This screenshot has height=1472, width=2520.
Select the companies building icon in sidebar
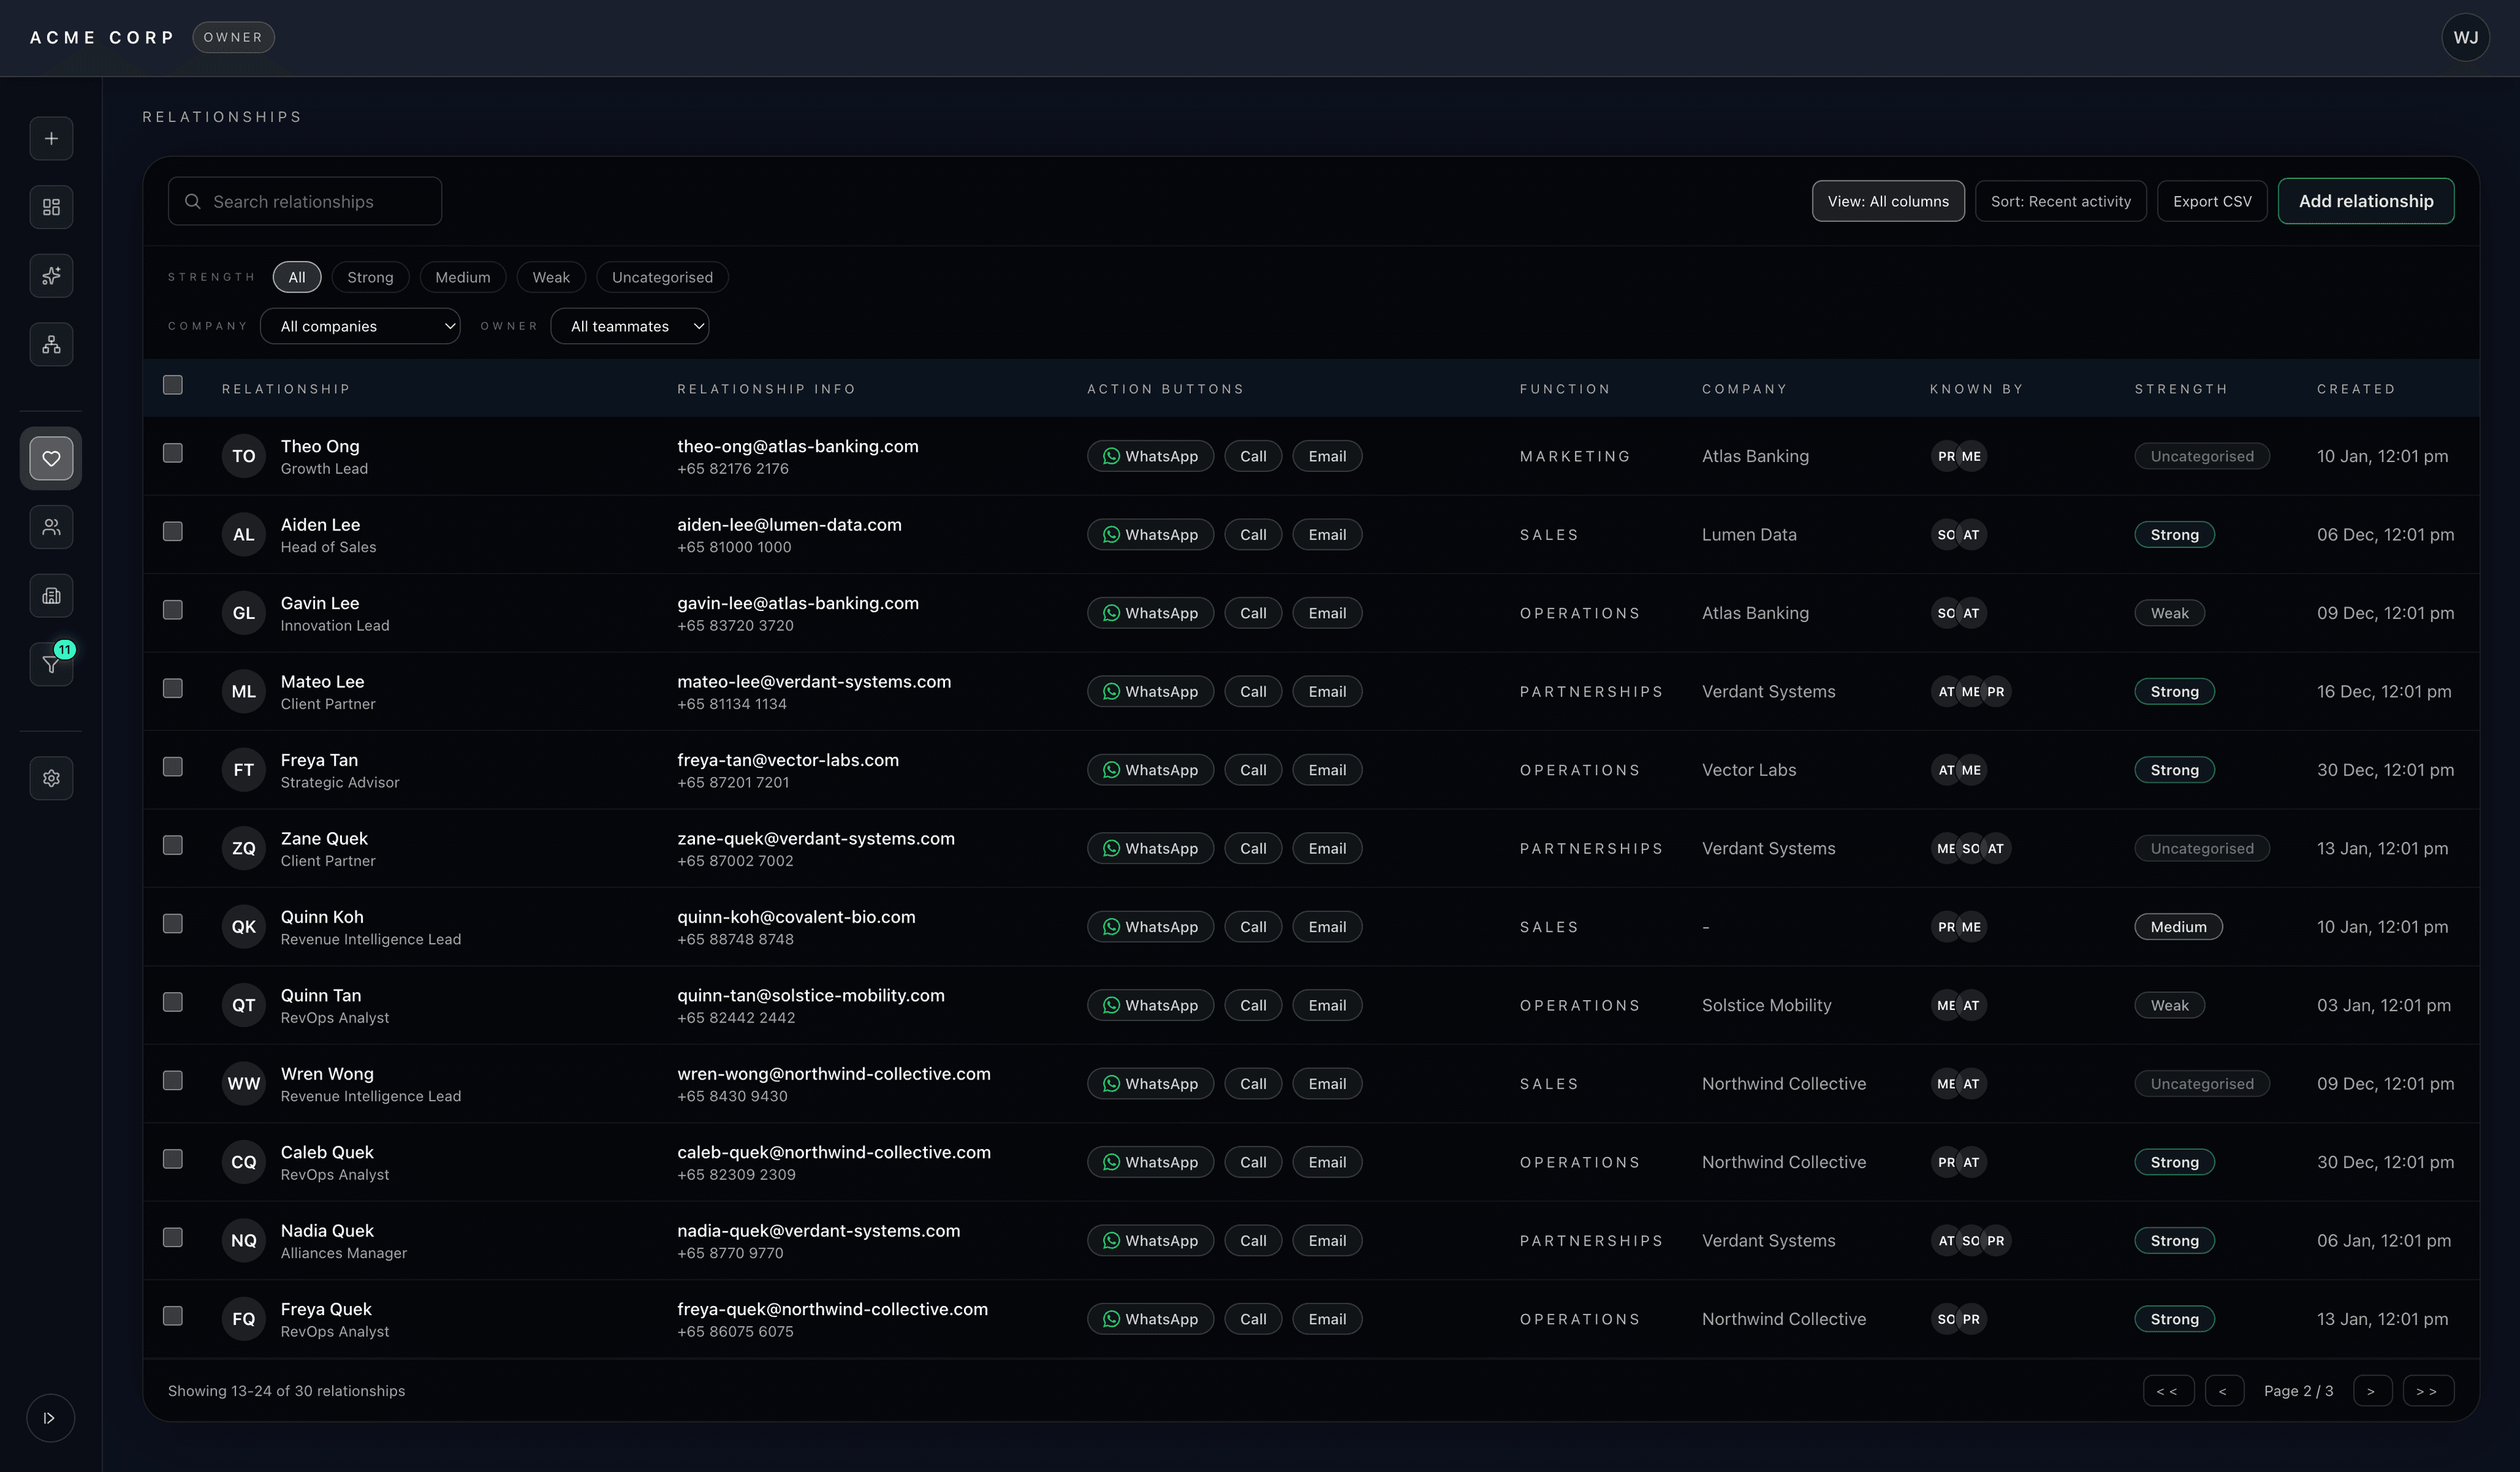(51, 595)
